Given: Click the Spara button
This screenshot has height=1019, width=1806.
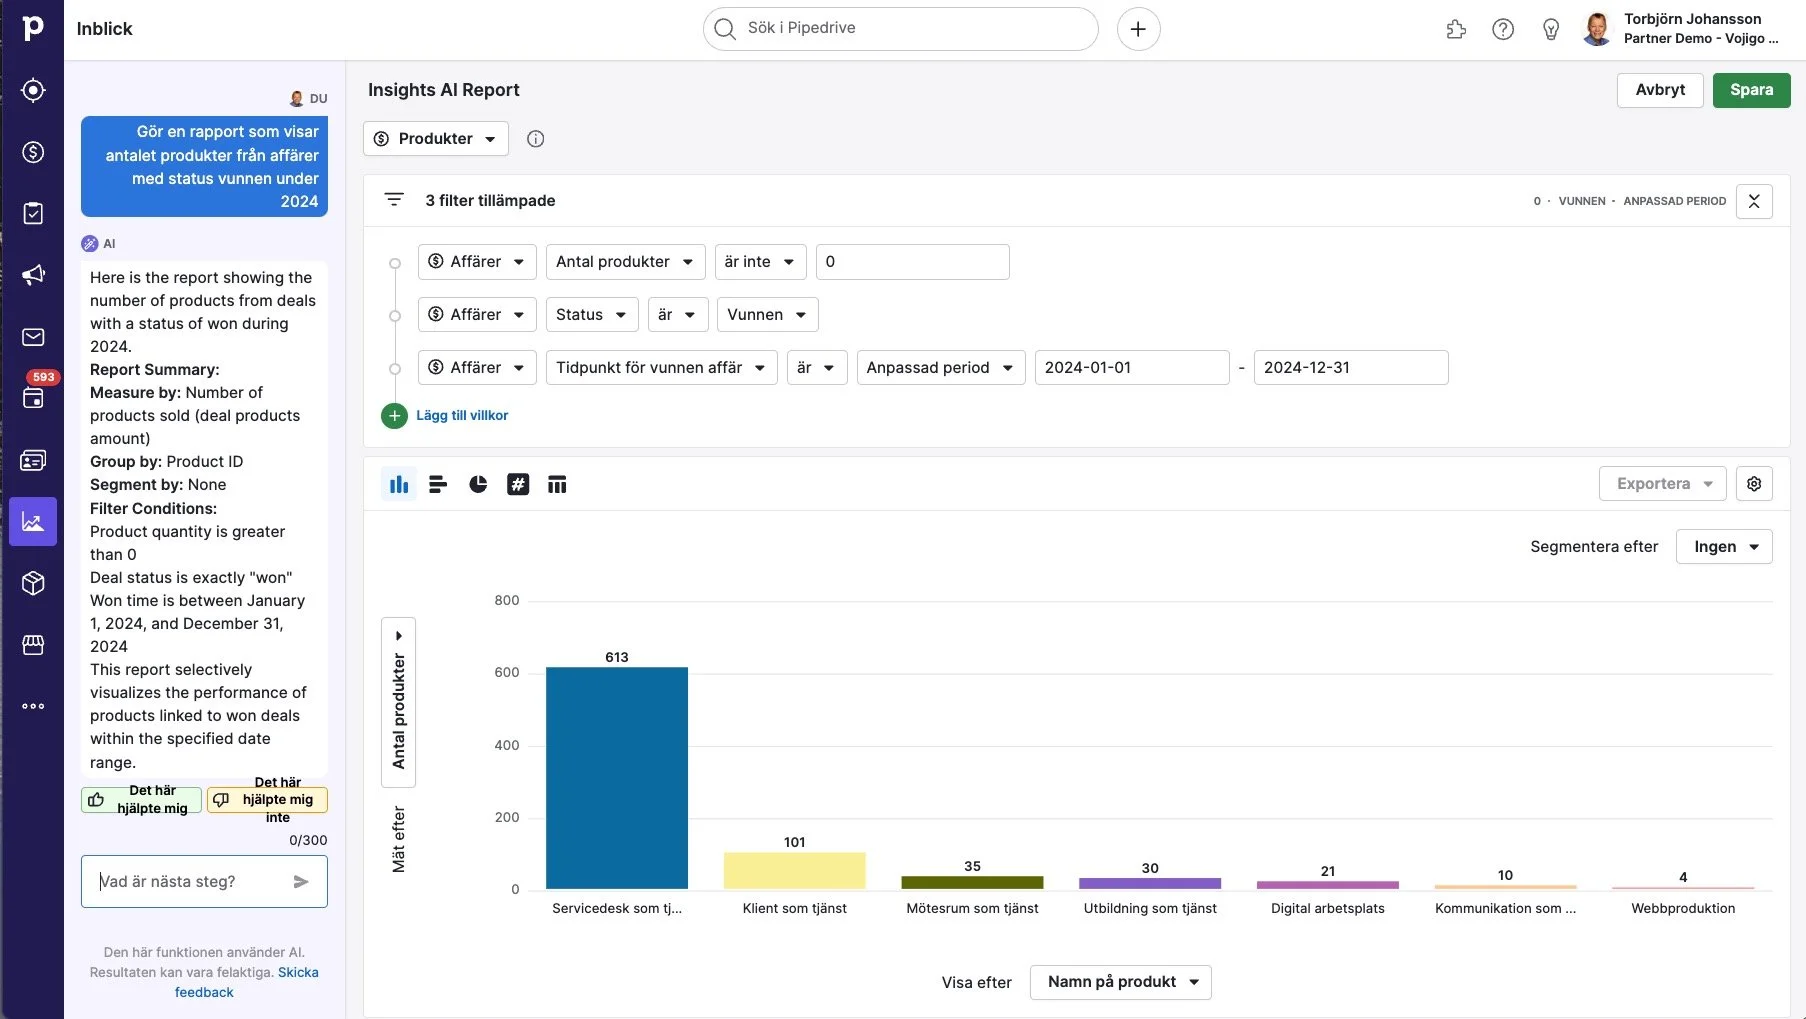Looking at the screenshot, I should [1752, 90].
